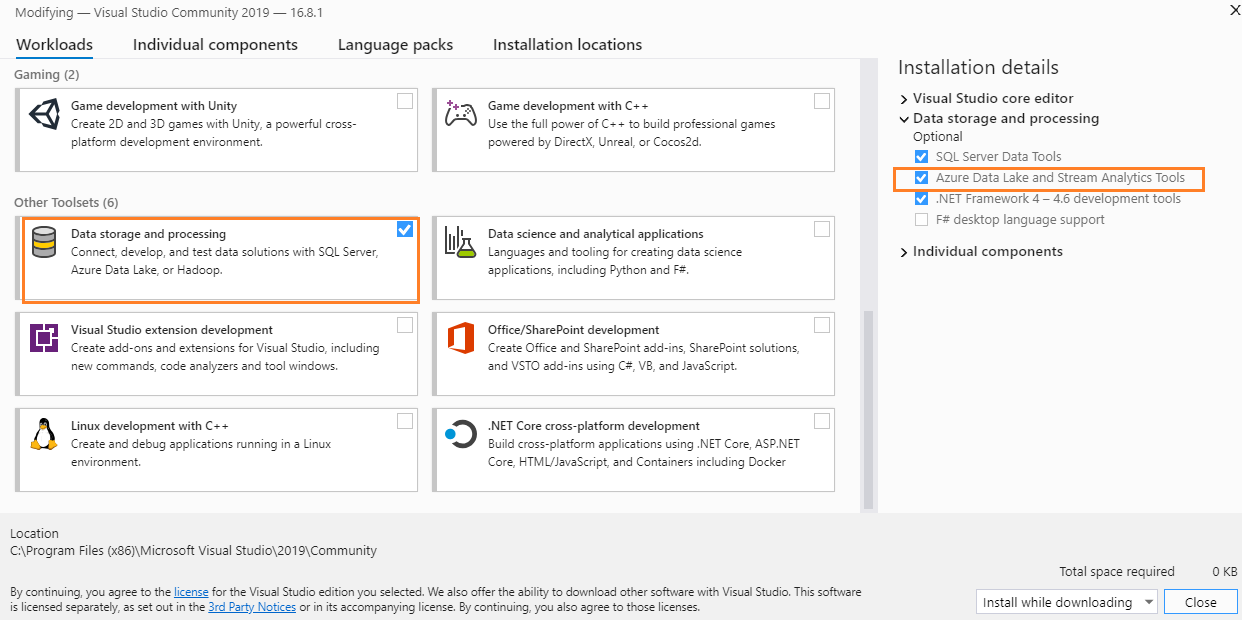
Task: Click the Visual Studio extension development icon
Action: click(x=44, y=339)
